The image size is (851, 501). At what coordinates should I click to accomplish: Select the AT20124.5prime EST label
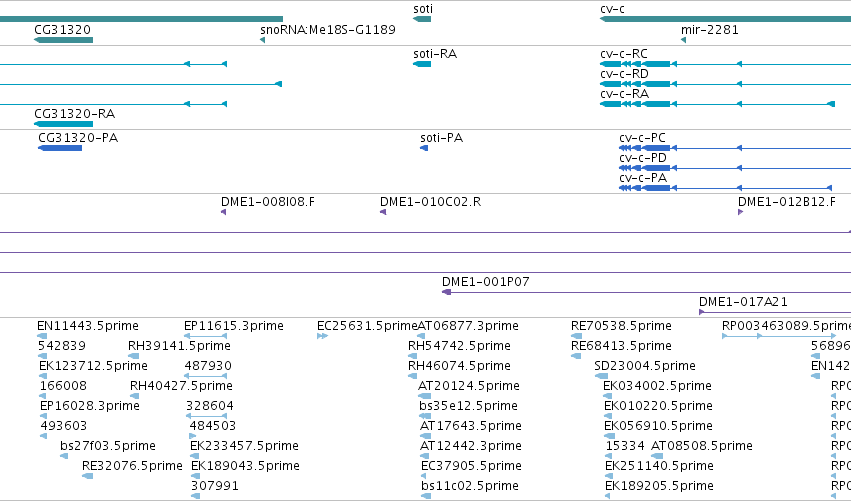pos(469,386)
